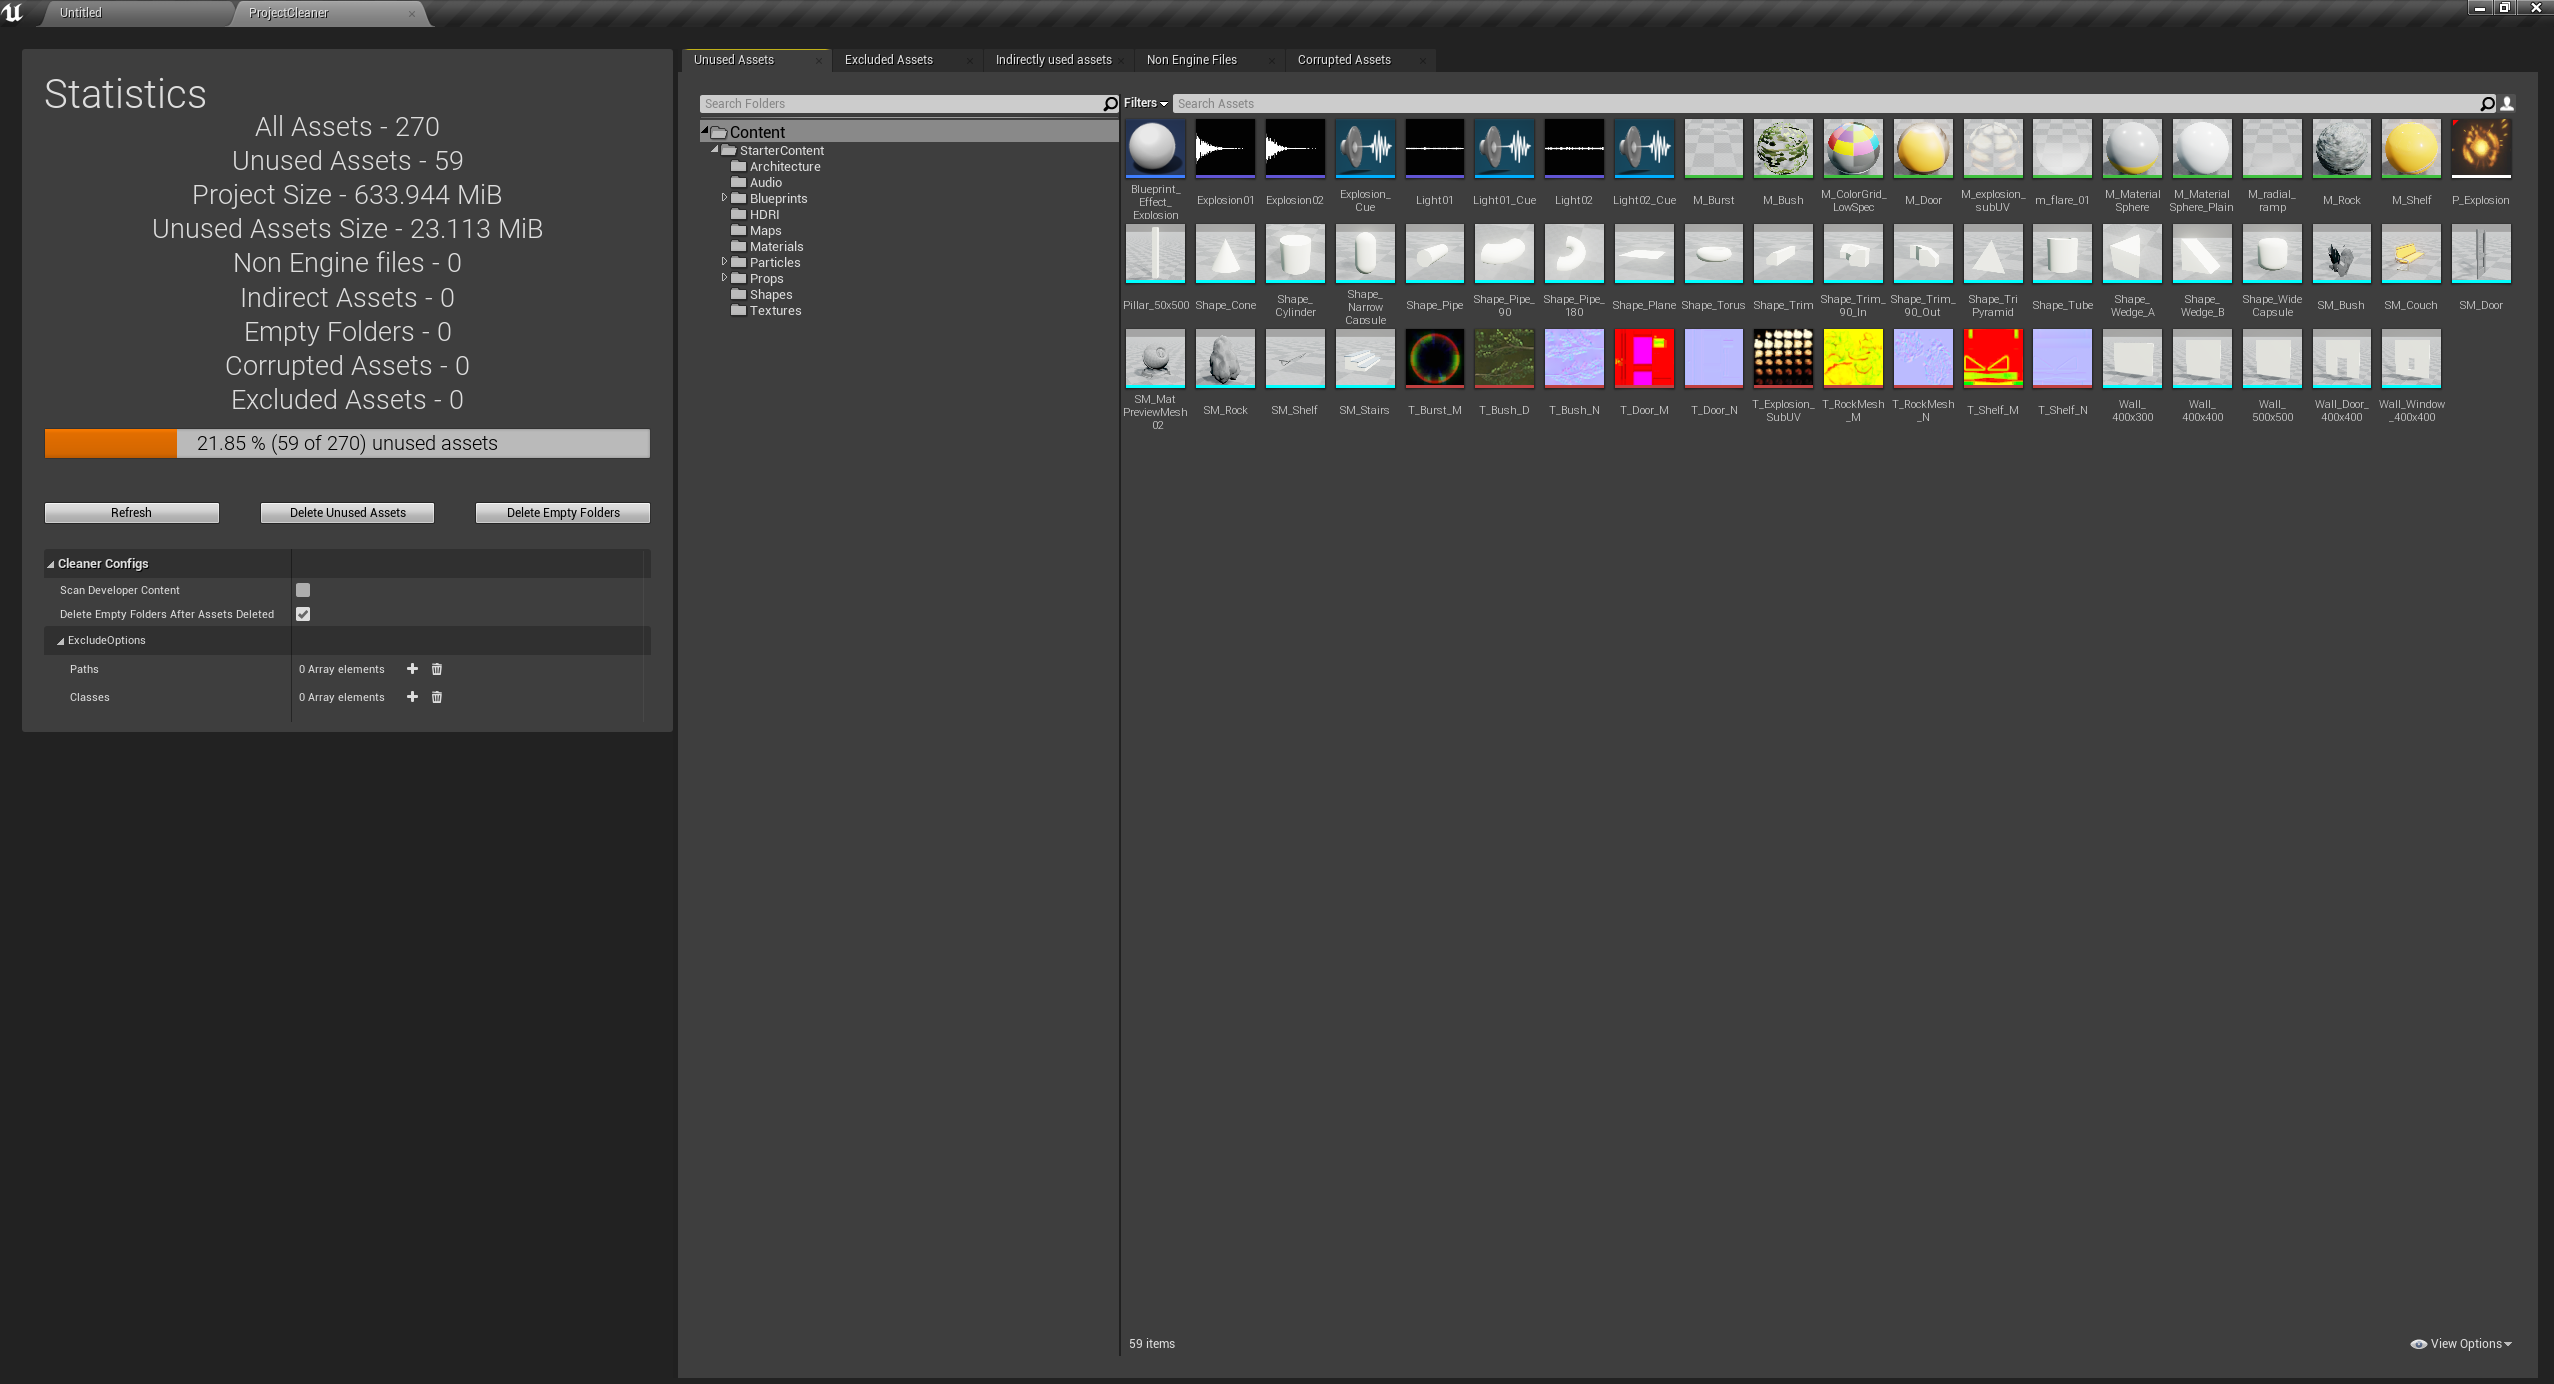The width and height of the screenshot is (2554, 1384).
Task: Click the Search Folders magnifier icon
Action: (1110, 104)
